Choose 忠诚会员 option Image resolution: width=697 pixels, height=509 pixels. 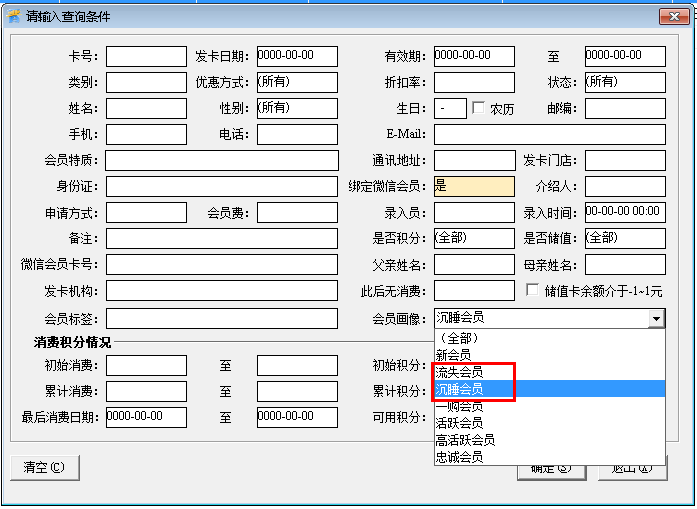pos(460,457)
